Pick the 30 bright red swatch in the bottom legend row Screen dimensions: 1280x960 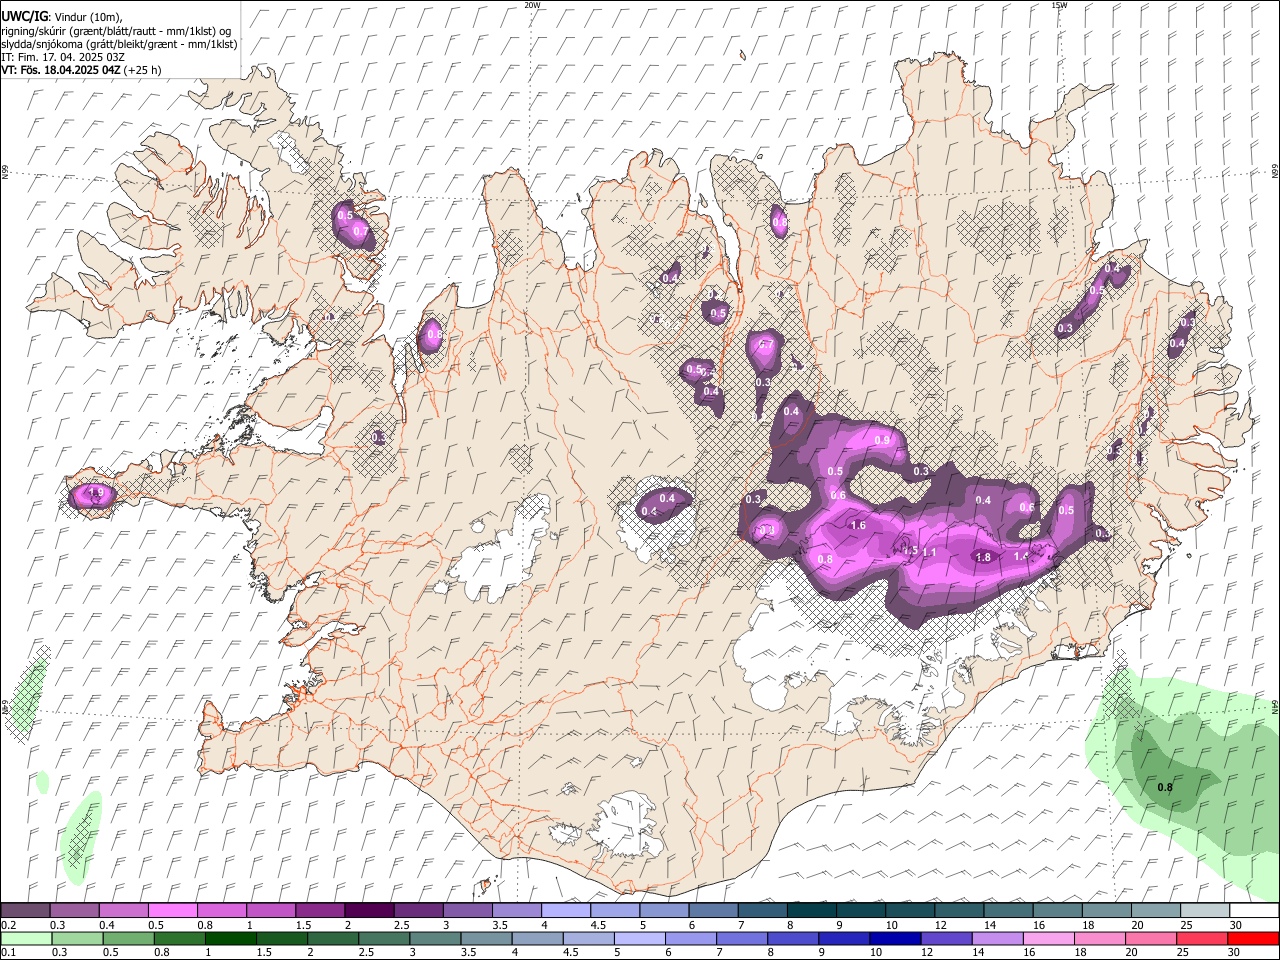pyautogui.click(x=1253, y=939)
